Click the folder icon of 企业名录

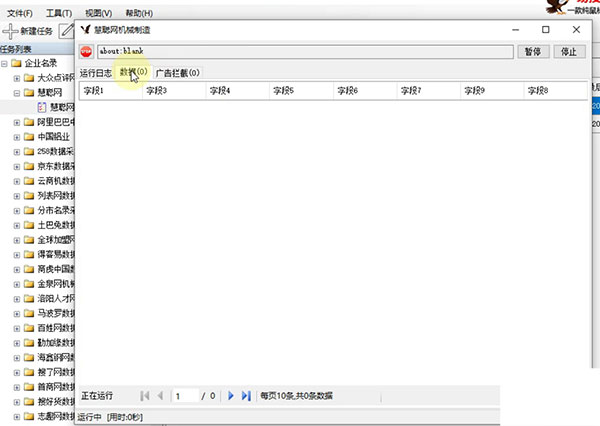(x=16, y=63)
